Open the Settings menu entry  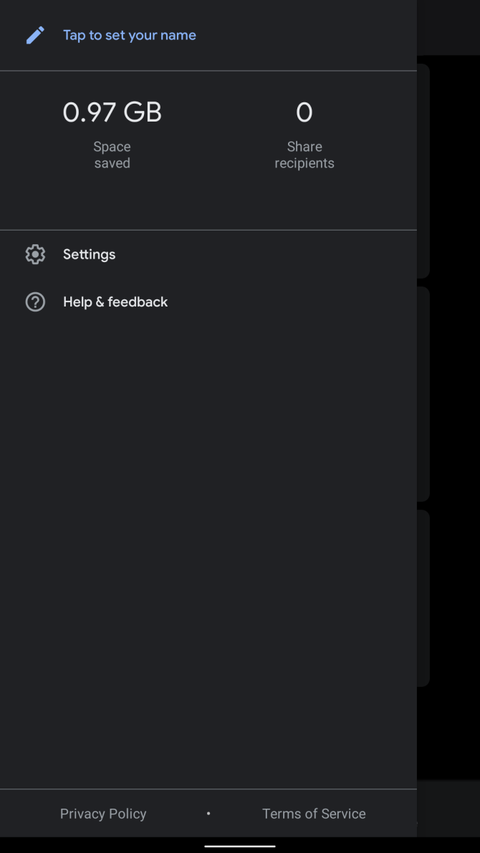click(208, 254)
